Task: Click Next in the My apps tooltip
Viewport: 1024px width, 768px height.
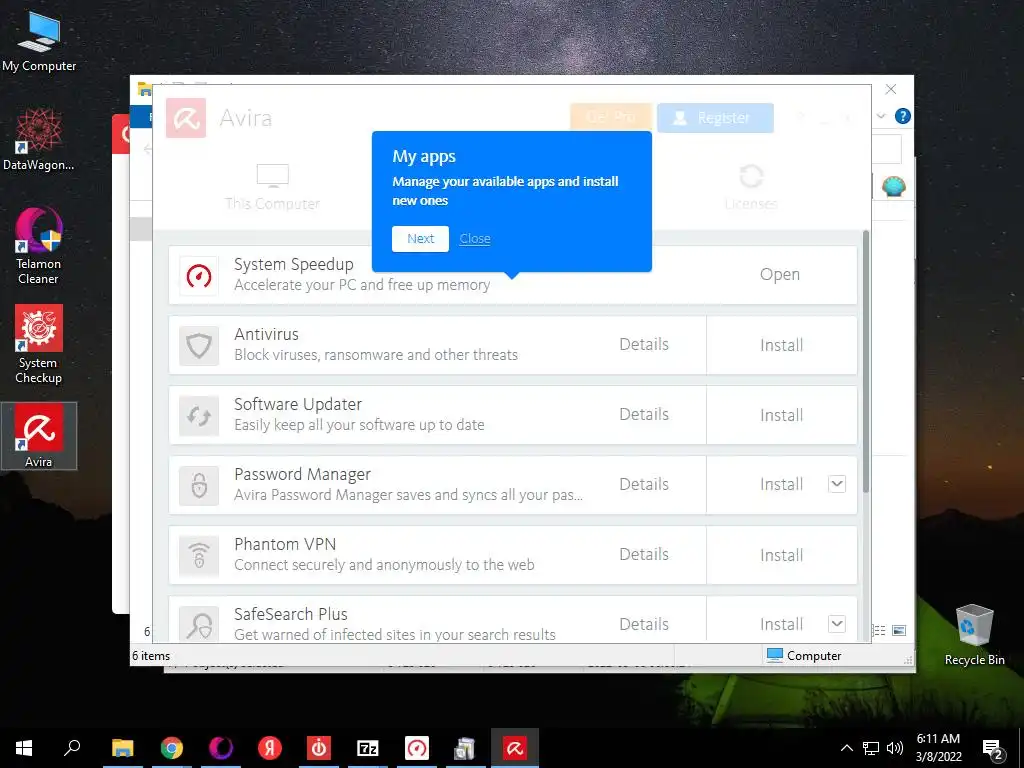Action: tap(421, 239)
